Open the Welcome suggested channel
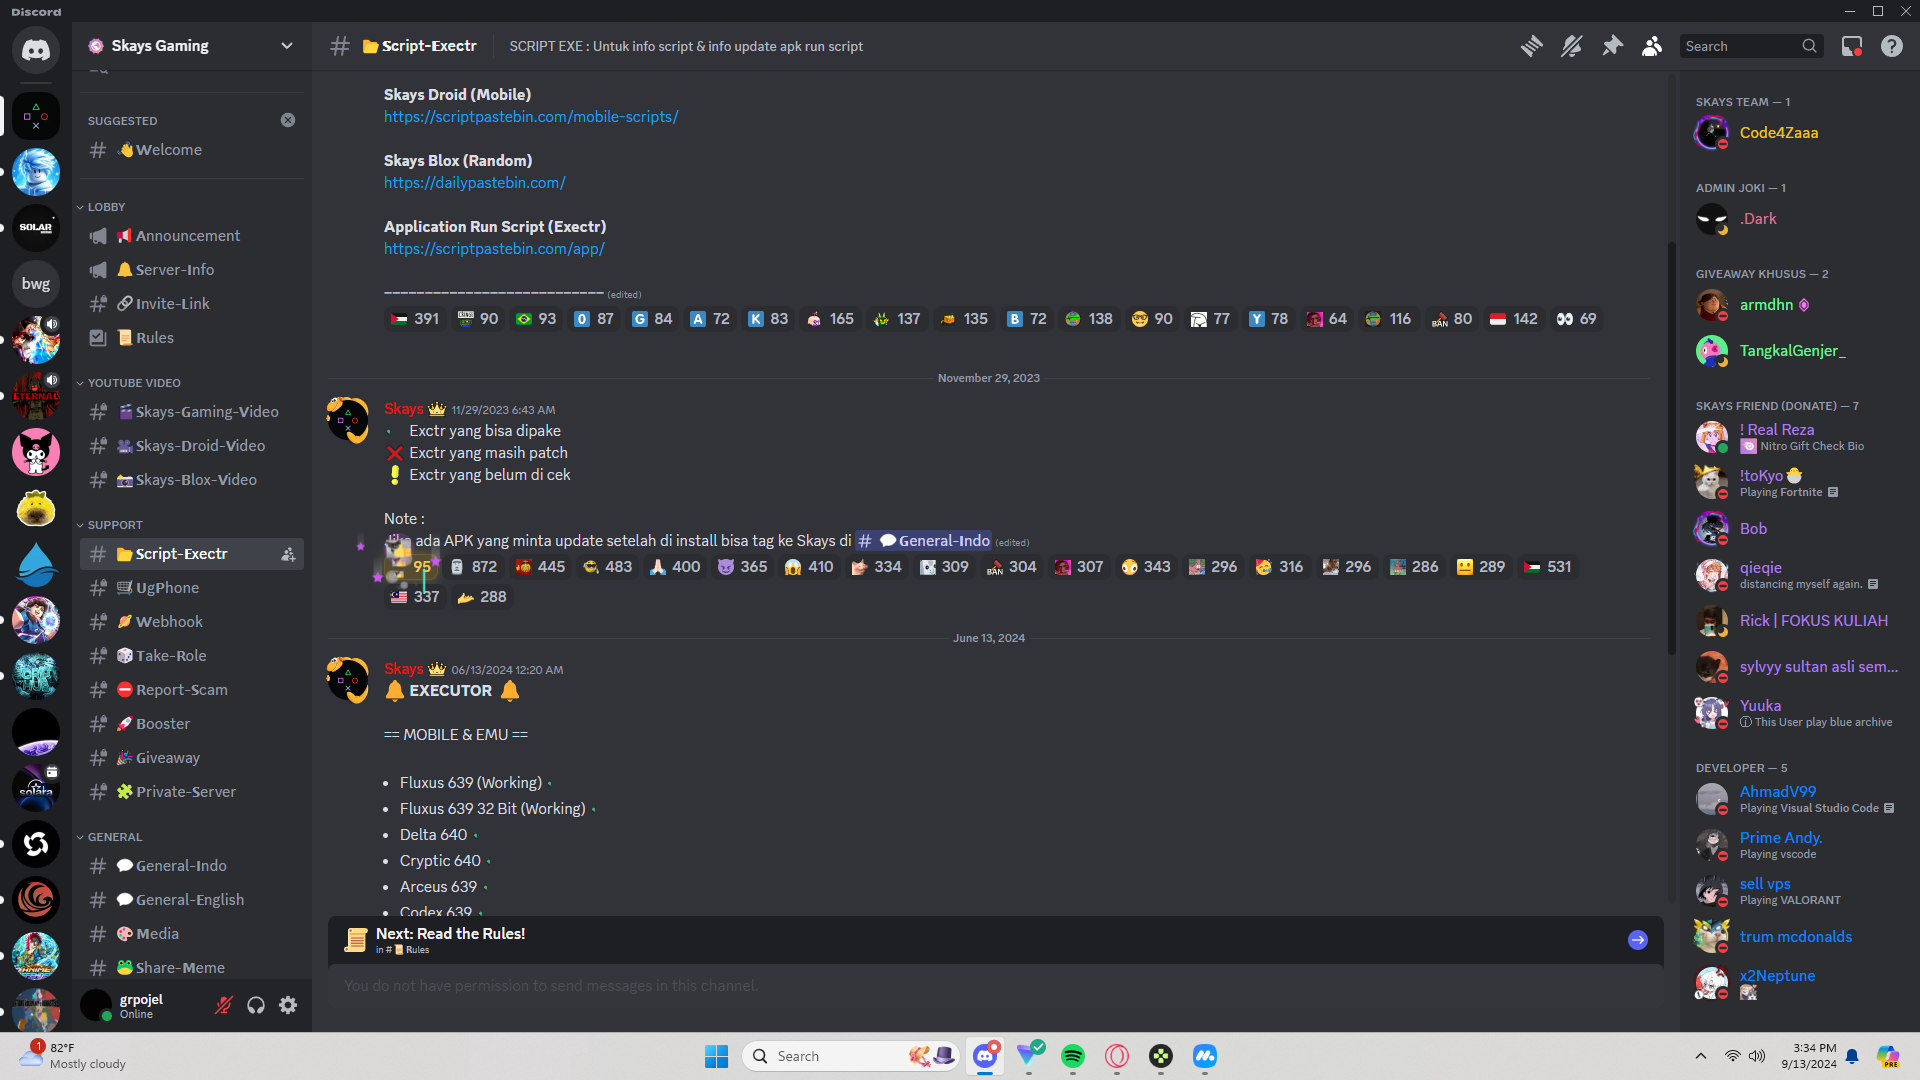Screen dimensions: 1920x1080 click(x=192, y=150)
